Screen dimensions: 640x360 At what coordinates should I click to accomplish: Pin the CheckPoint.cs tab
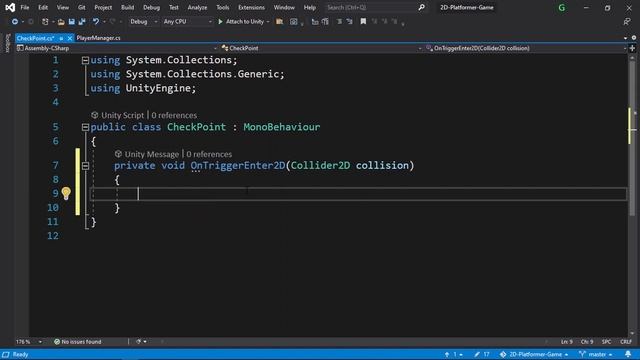click(x=61, y=38)
